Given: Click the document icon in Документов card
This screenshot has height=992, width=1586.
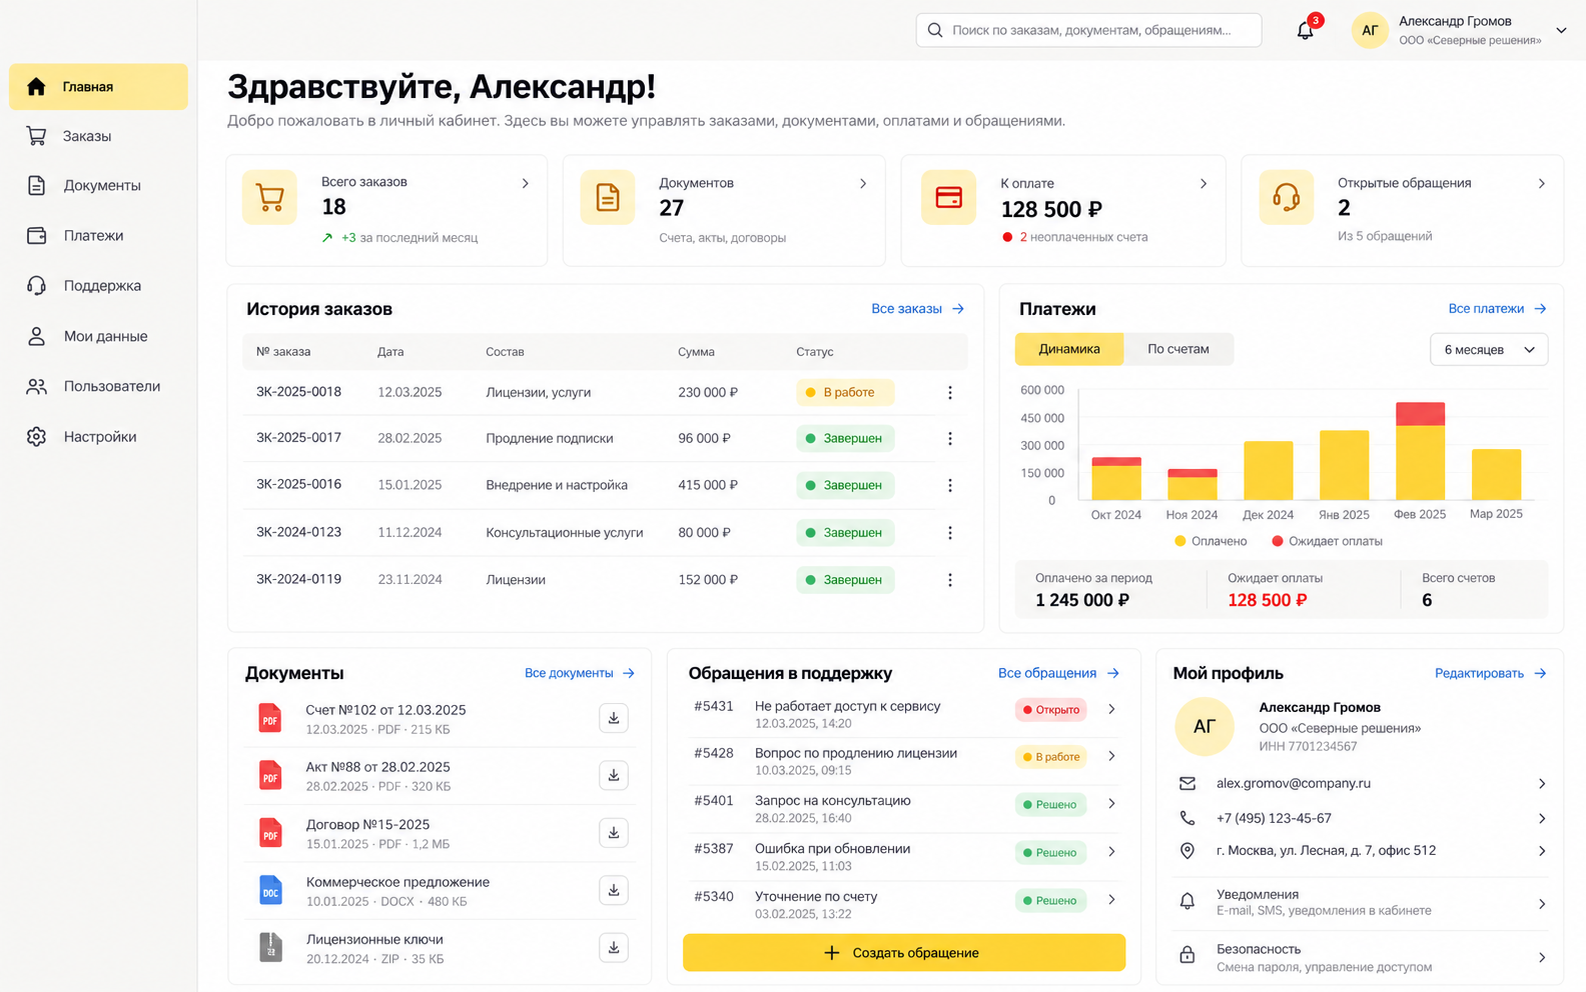Looking at the screenshot, I should 608,197.
